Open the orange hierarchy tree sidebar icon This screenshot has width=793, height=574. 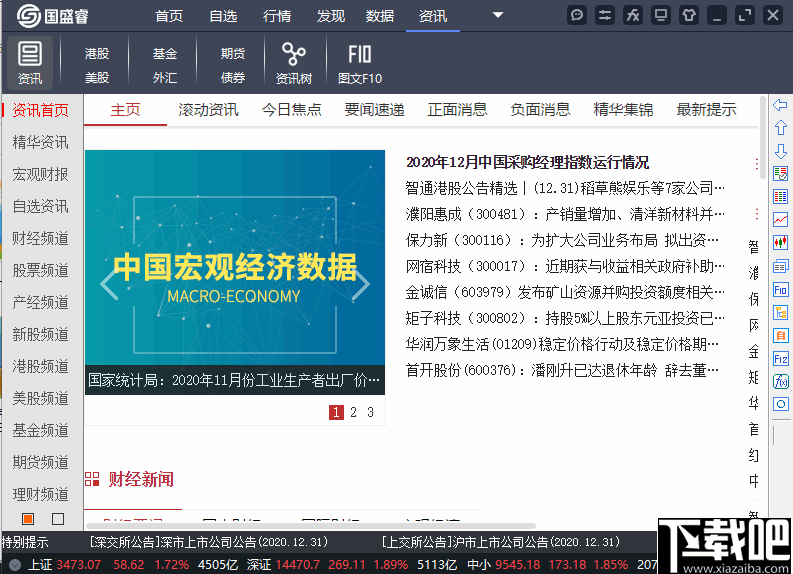(x=780, y=313)
